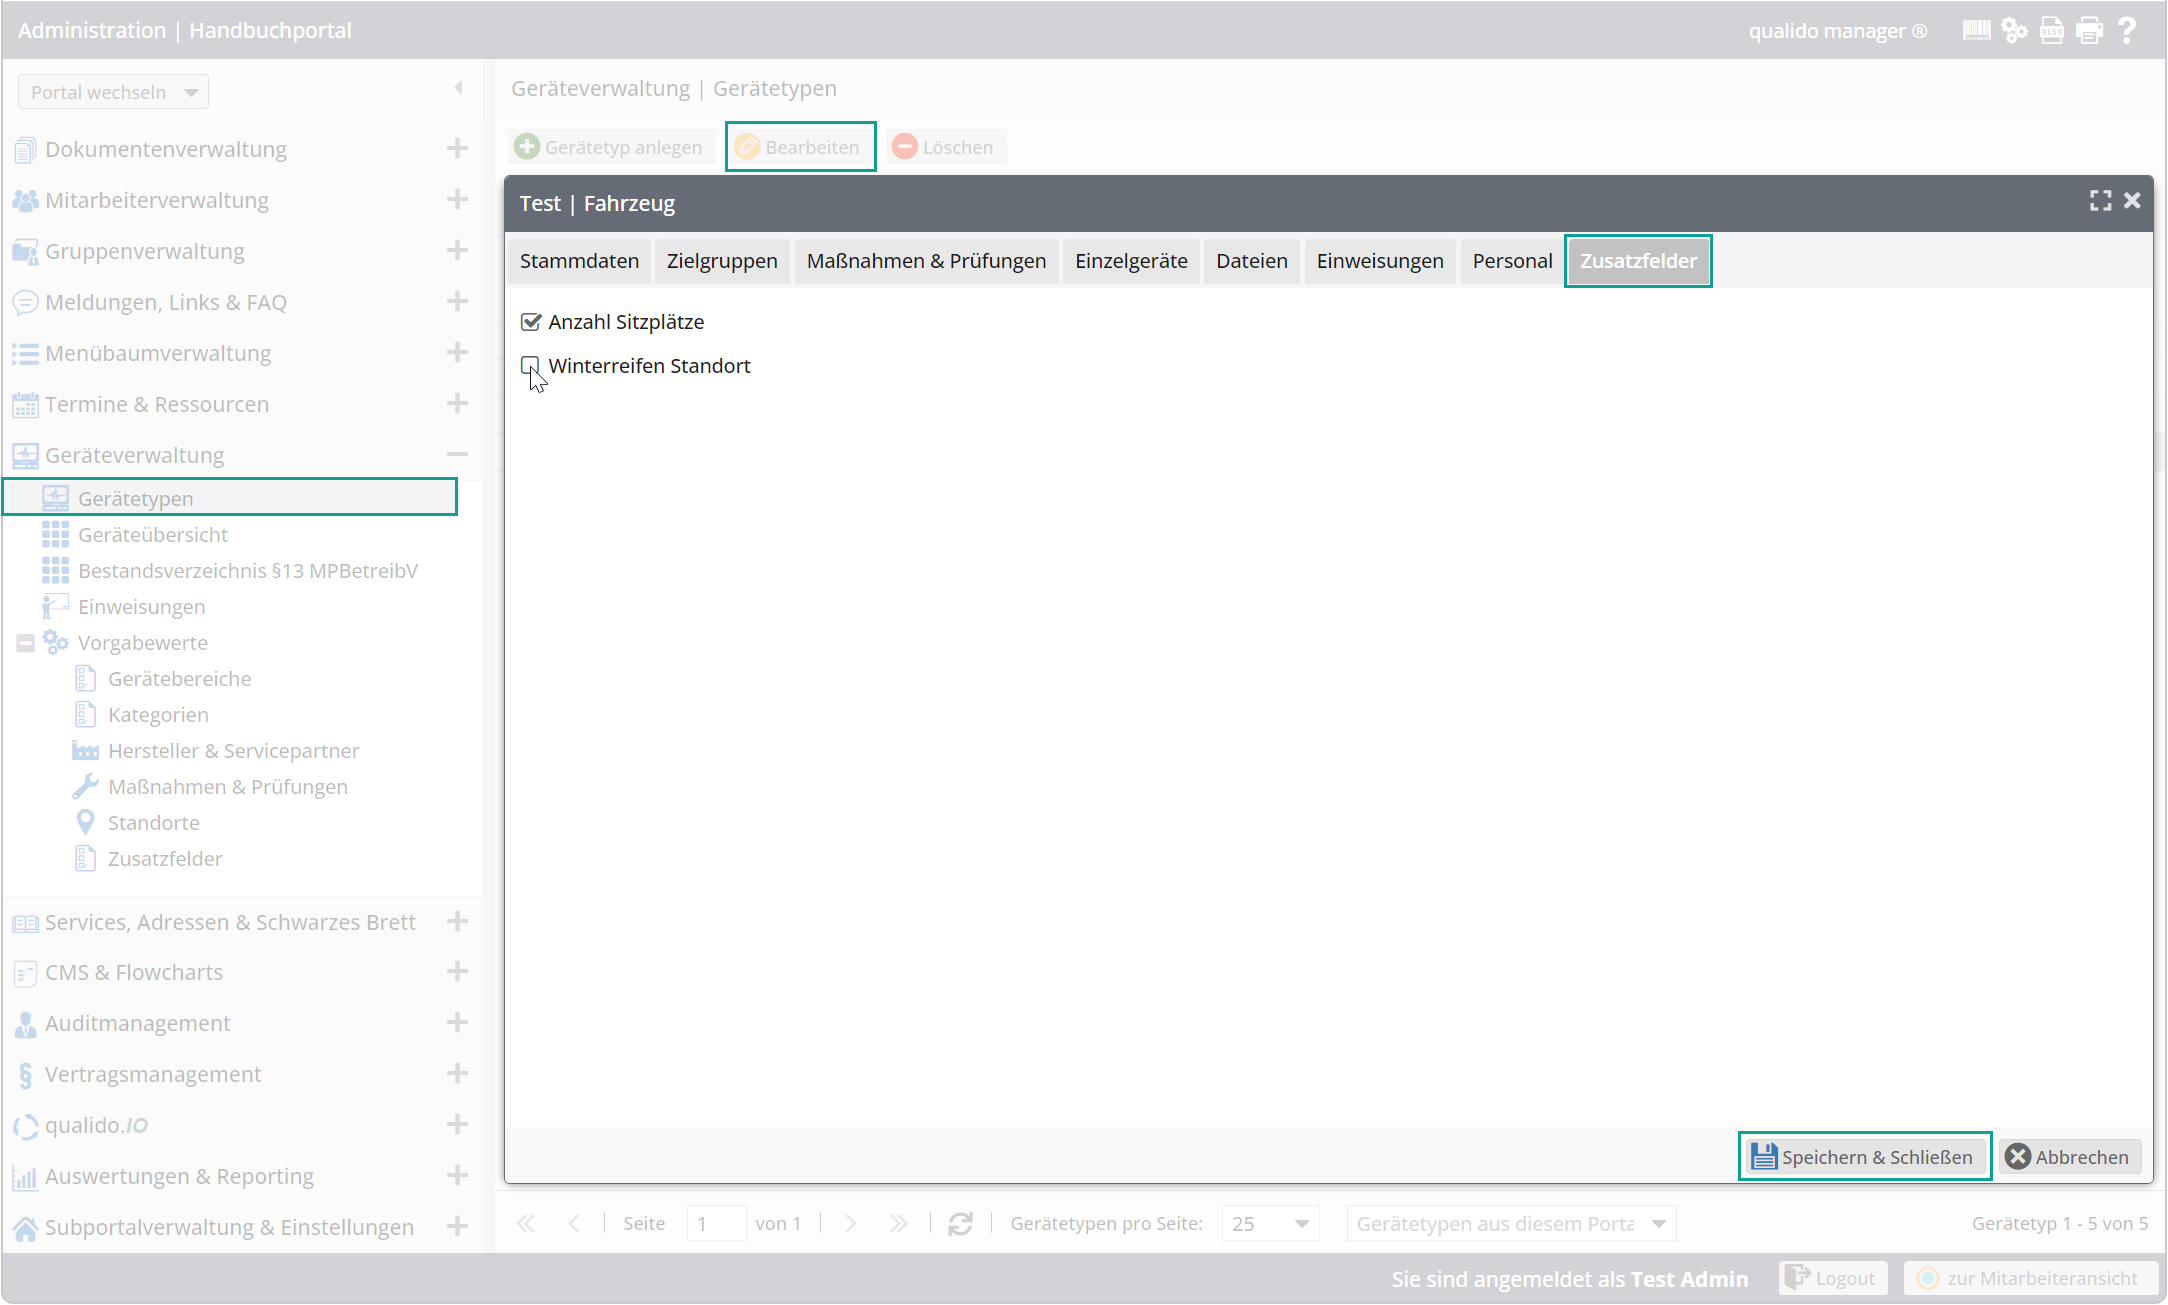This screenshot has height=1305, width=2168.
Task: Click the print icon in the header
Action: (x=2089, y=30)
